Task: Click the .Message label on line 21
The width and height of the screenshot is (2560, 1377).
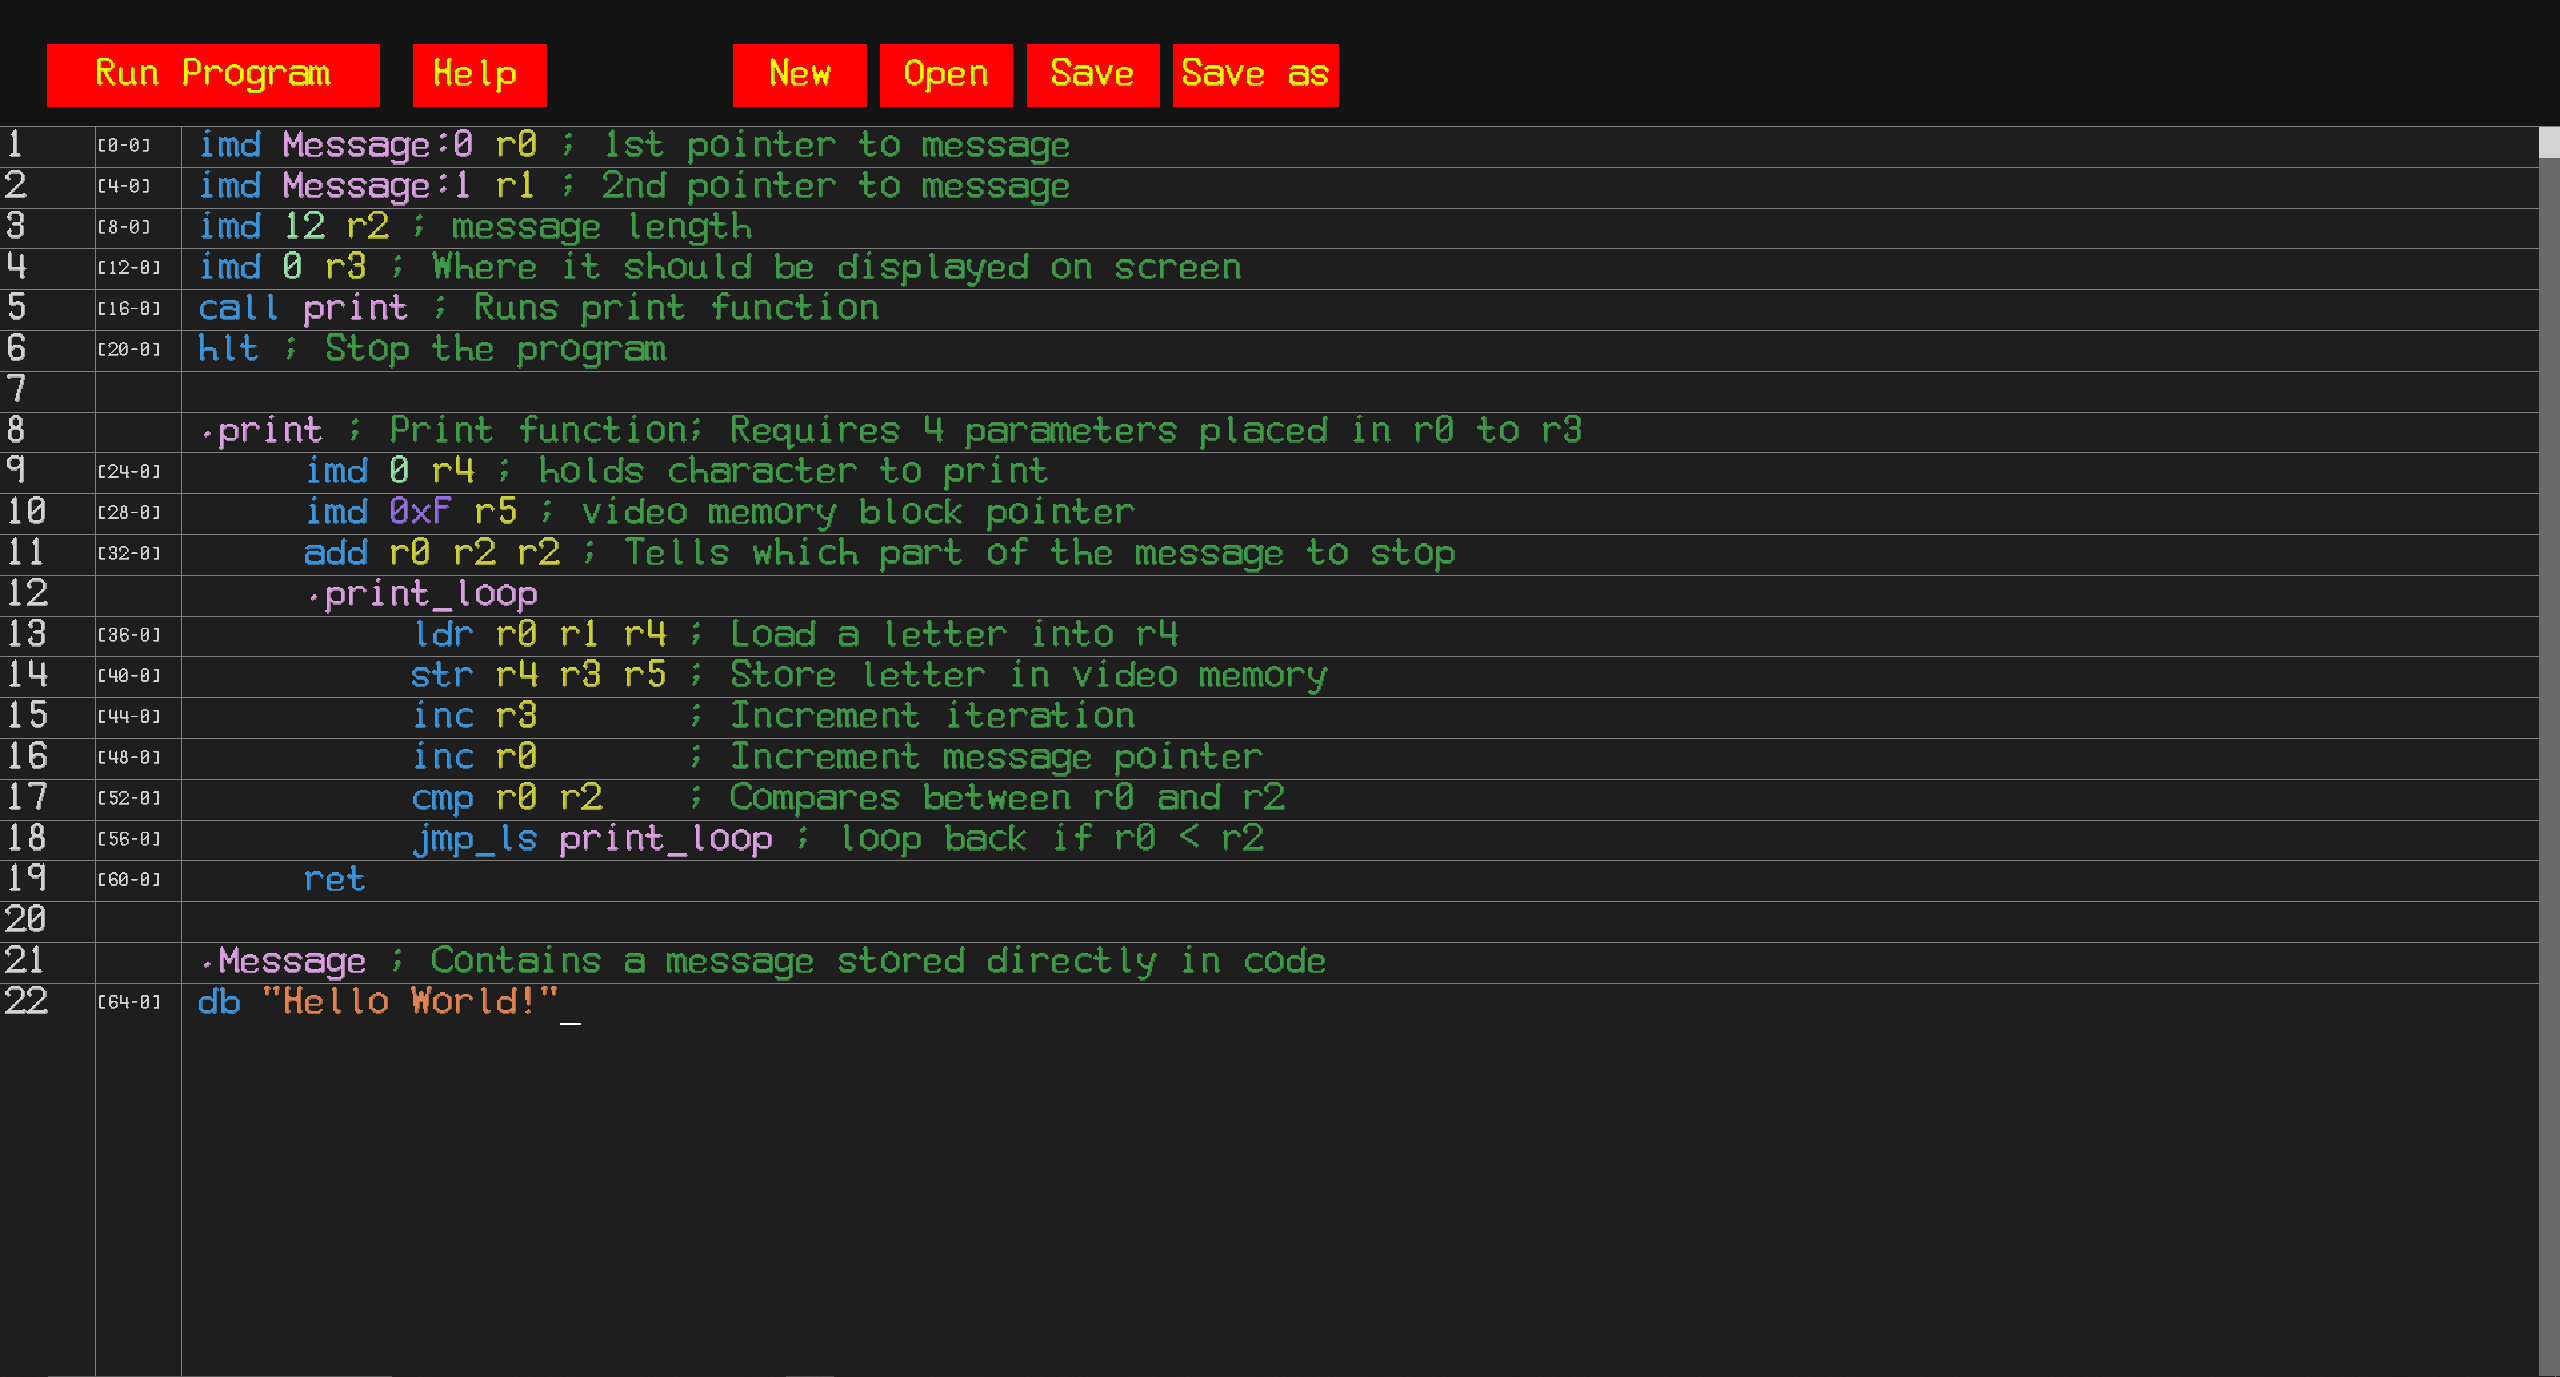Action: [x=285, y=961]
